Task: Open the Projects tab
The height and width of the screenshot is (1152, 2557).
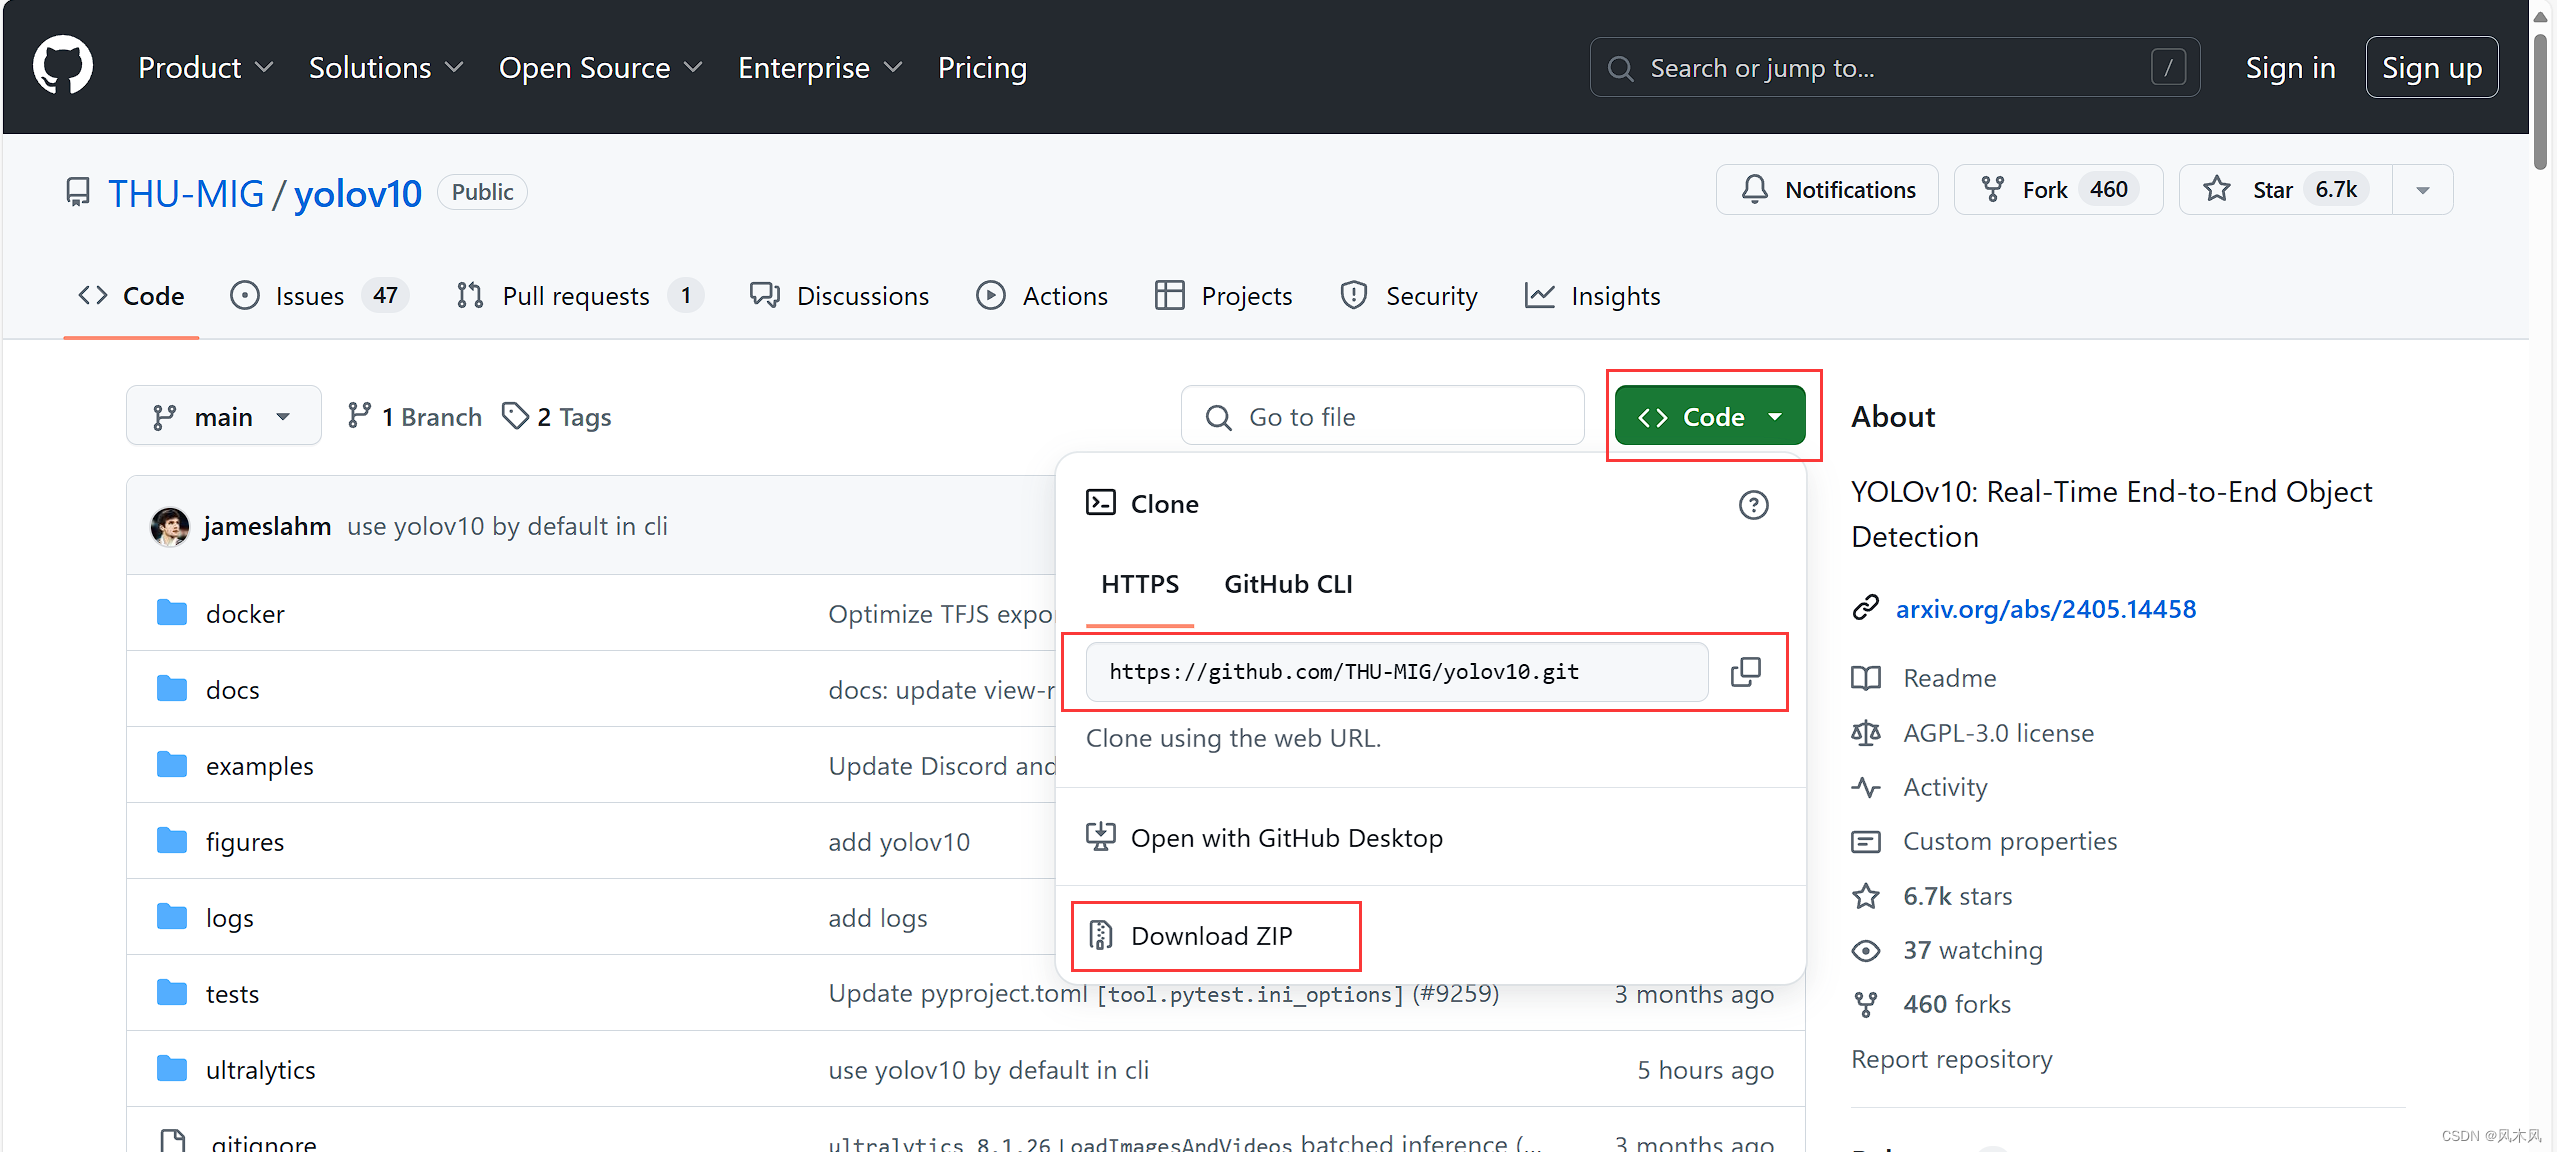Action: click(1222, 296)
